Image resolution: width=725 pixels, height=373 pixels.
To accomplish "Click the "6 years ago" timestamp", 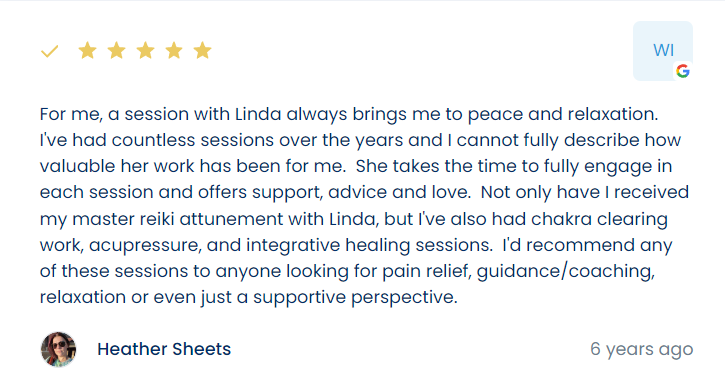I will tap(642, 349).
